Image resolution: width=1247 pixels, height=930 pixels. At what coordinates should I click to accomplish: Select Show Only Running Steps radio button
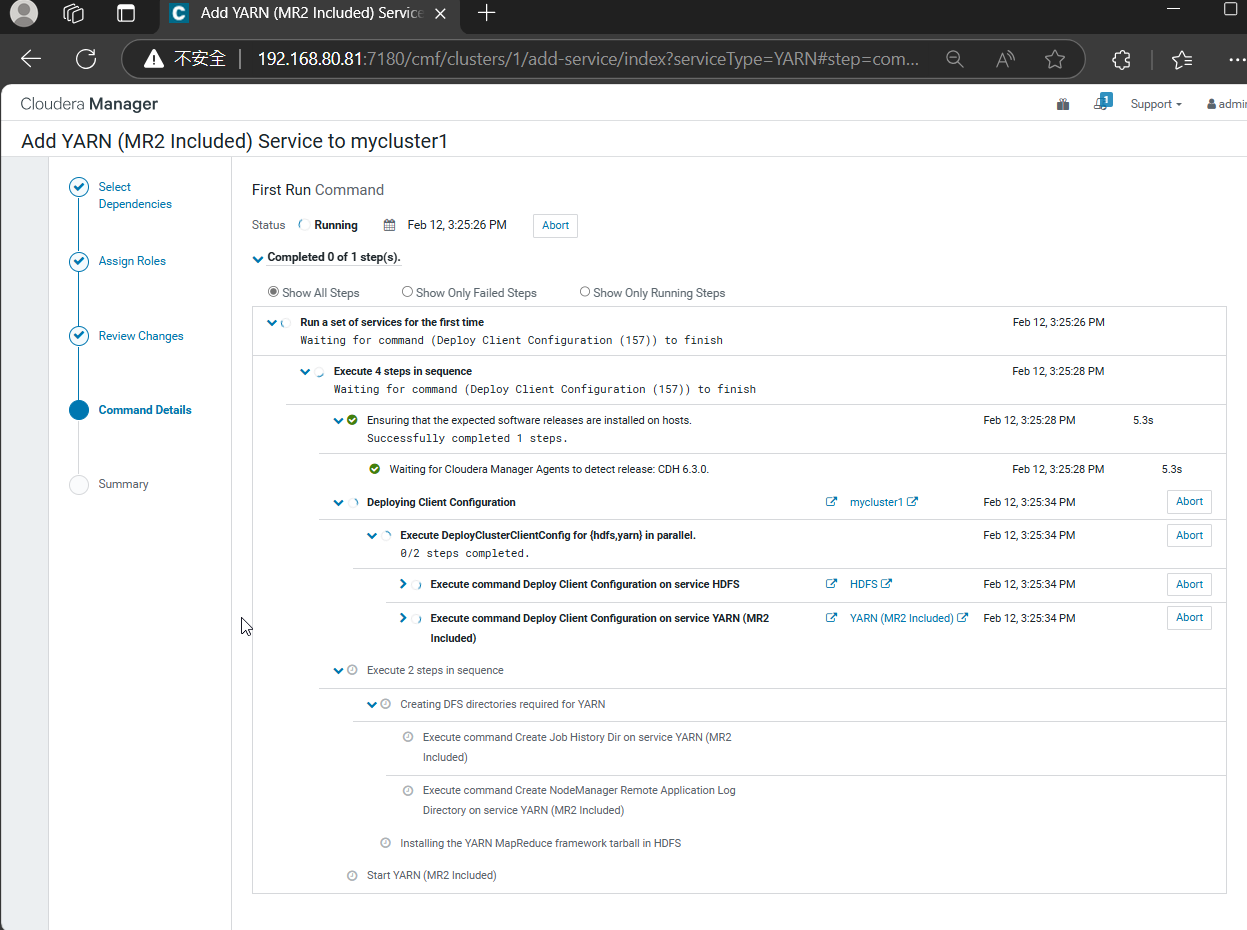pos(585,292)
